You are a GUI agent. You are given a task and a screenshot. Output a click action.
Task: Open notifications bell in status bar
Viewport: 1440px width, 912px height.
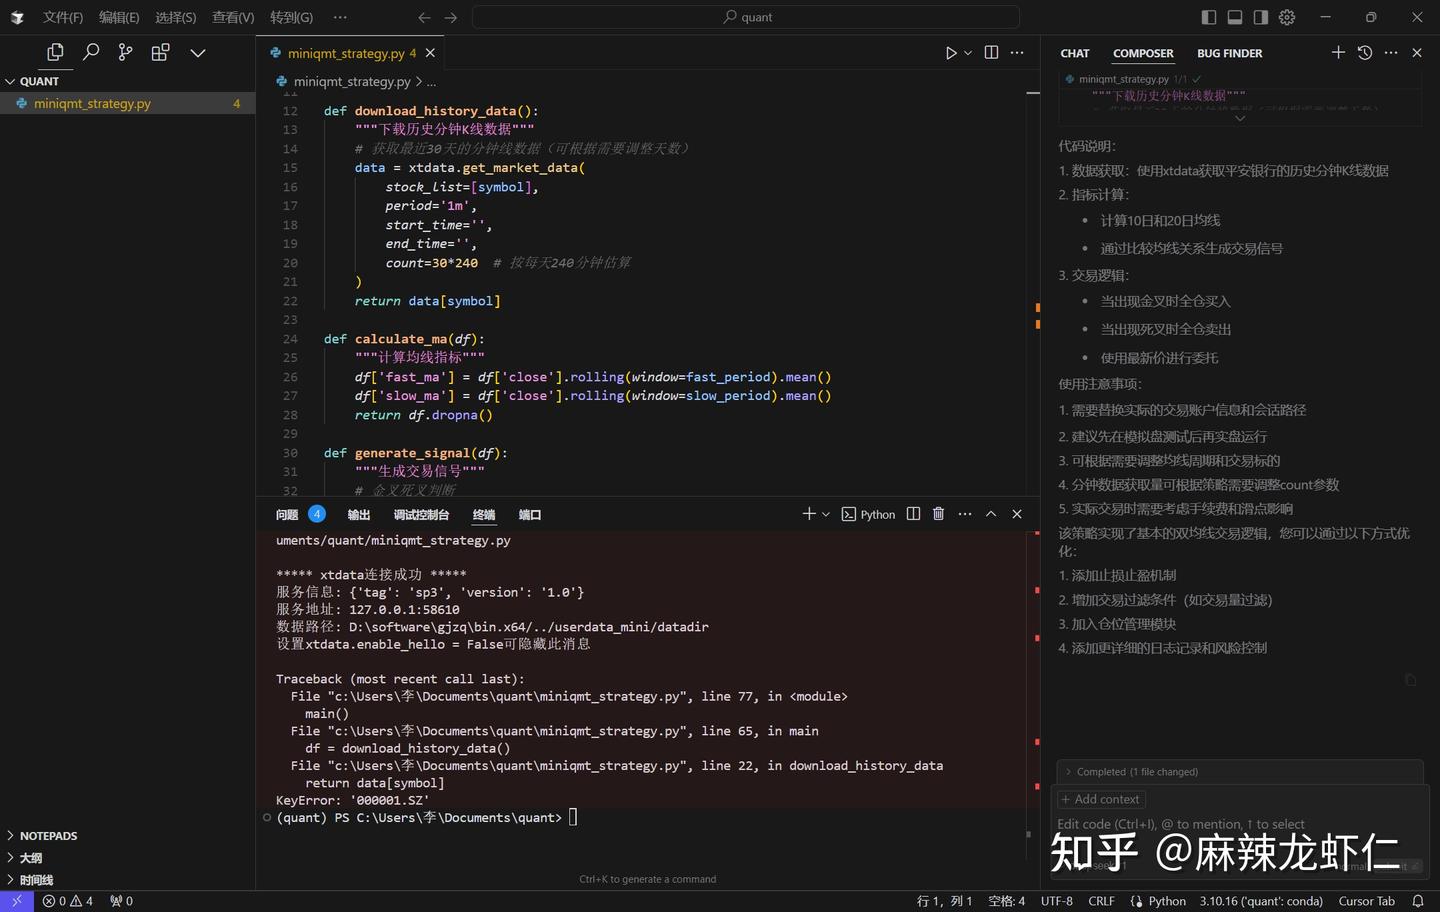(1418, 901)
